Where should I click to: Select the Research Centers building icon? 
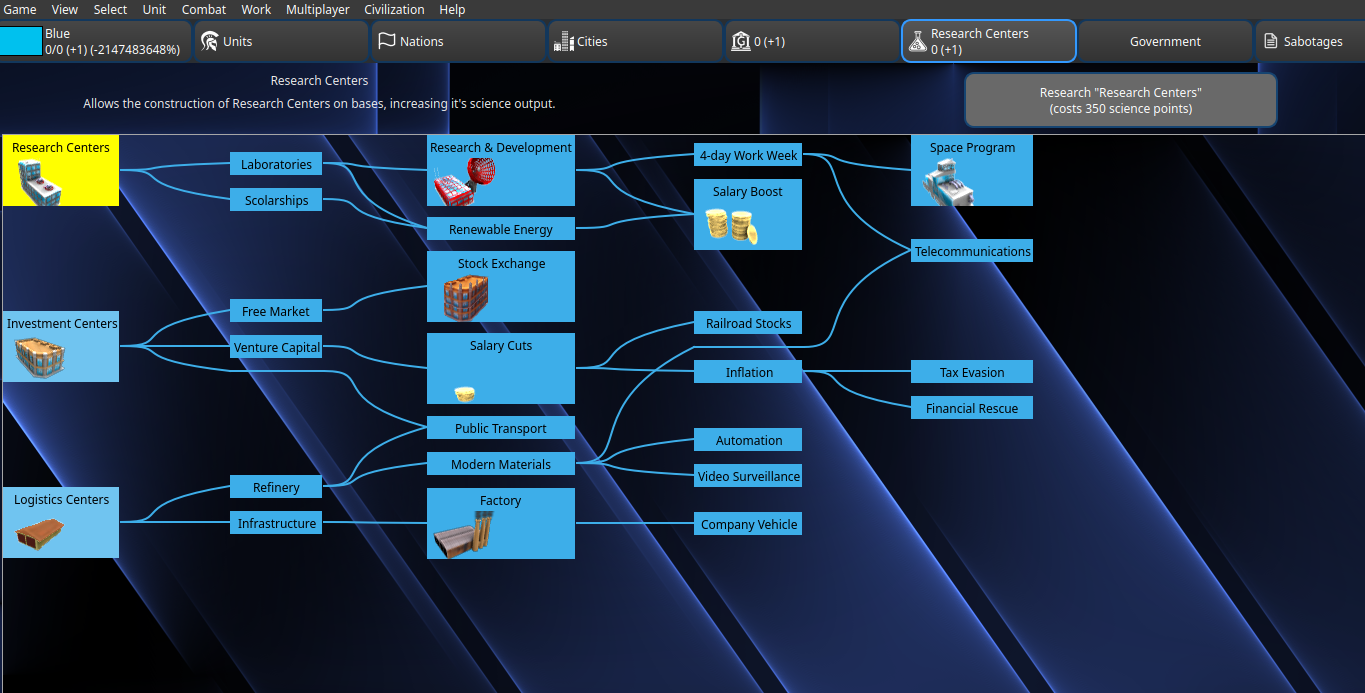tap(39, 181)
